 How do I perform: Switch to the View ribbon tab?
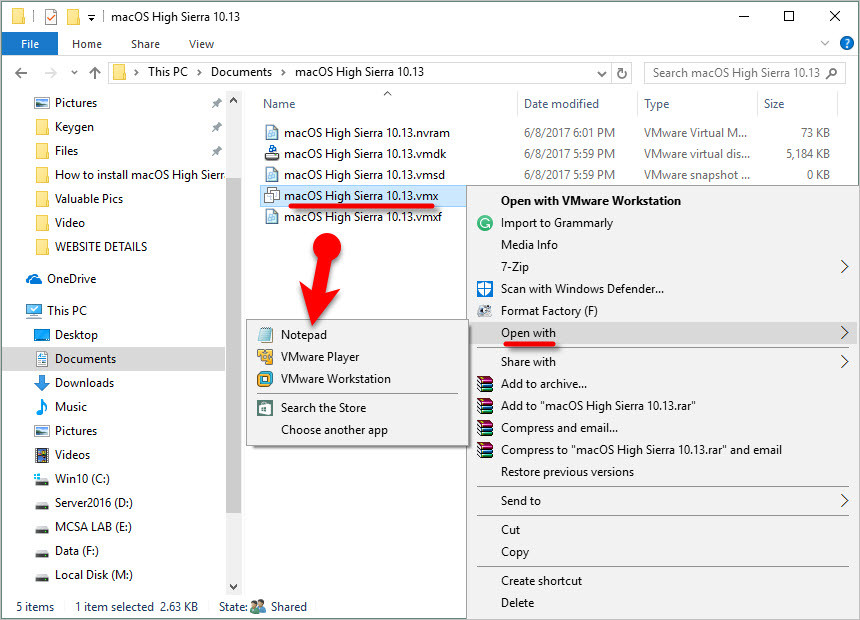(201, 44)
